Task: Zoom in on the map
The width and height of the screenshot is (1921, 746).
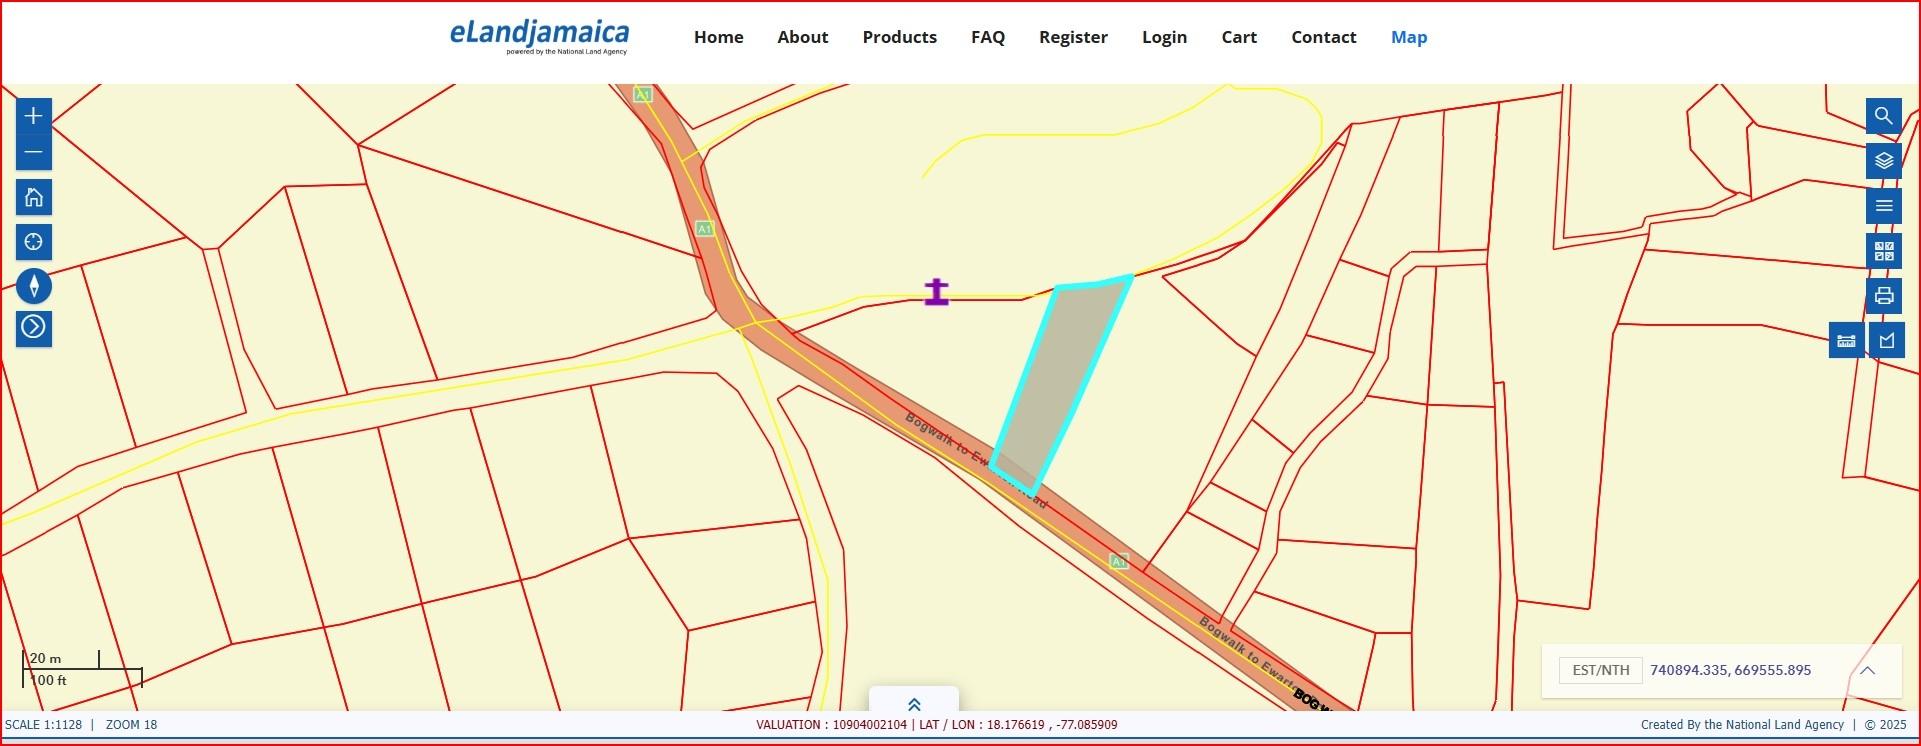Action: (x=33, y=116)
